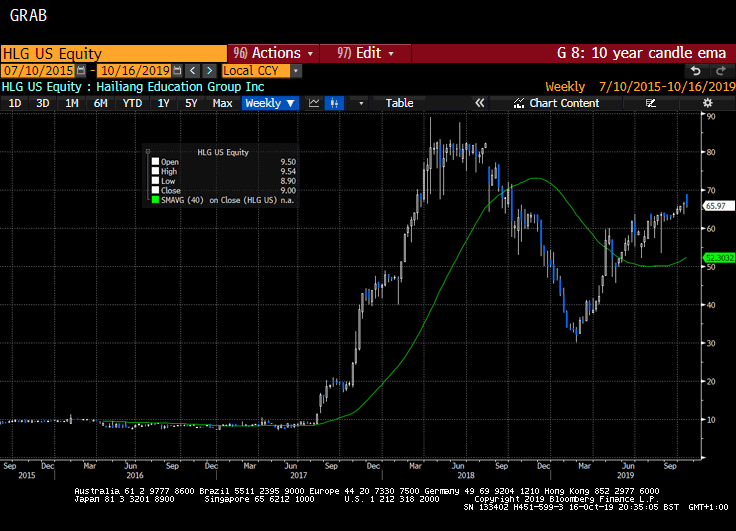Toggle the Open legend checkbox
This screenshot has height=531, width=736.
[155, 161]
